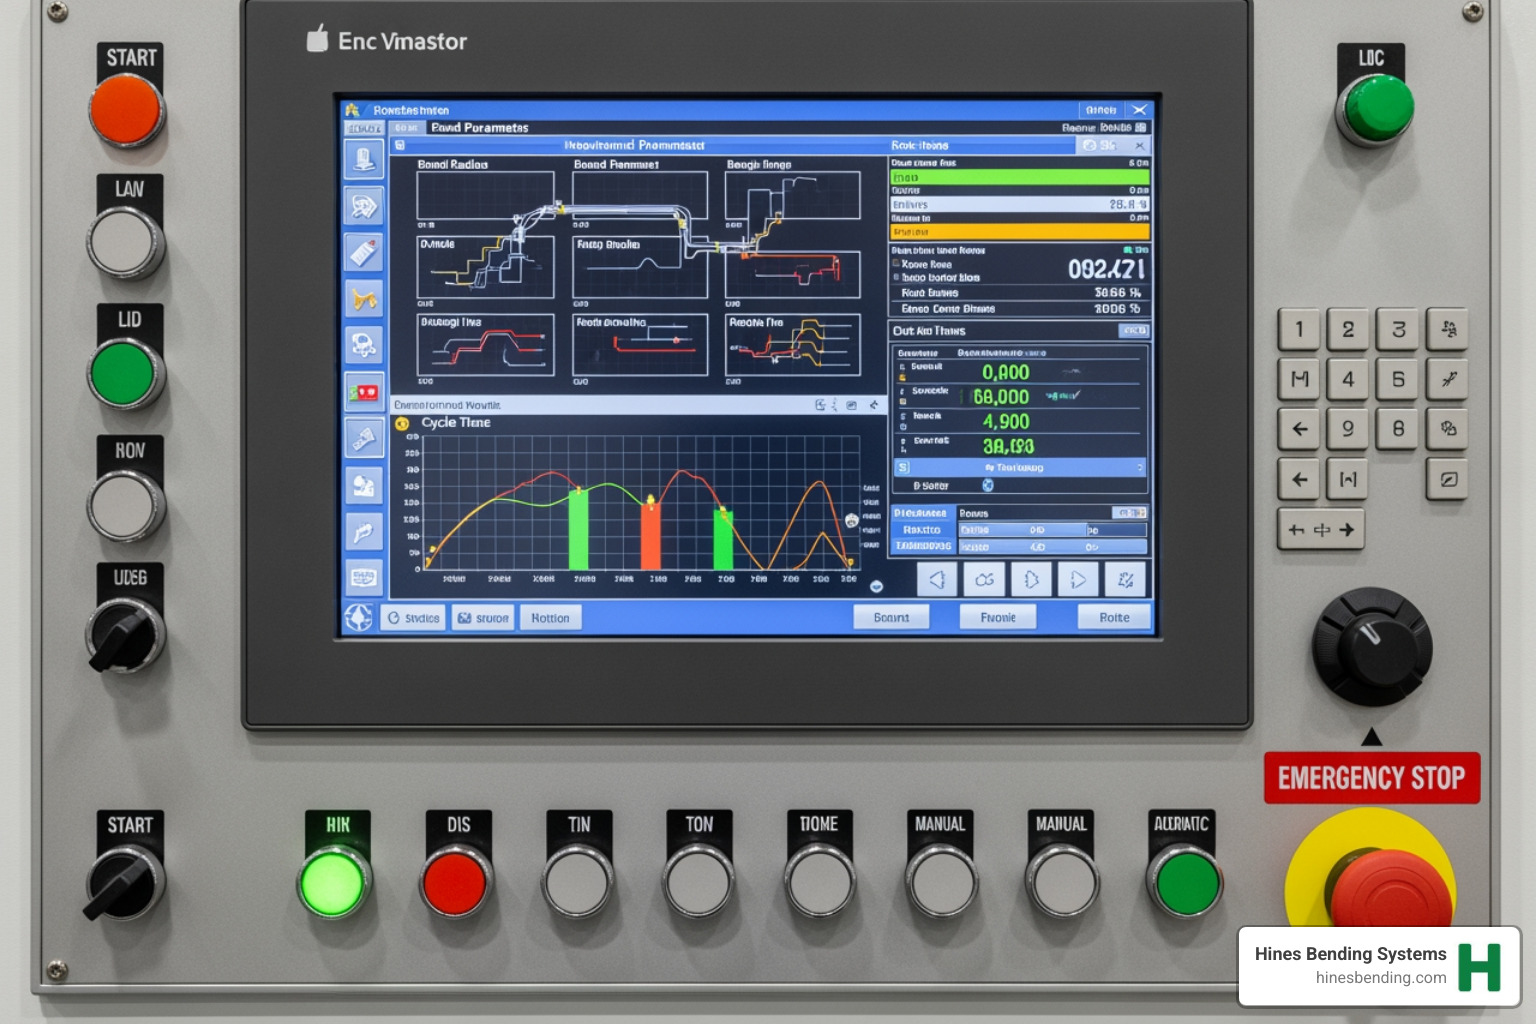Click the orange progress bar in the right panel
1536x1024 pixels.
[1021, 230]
